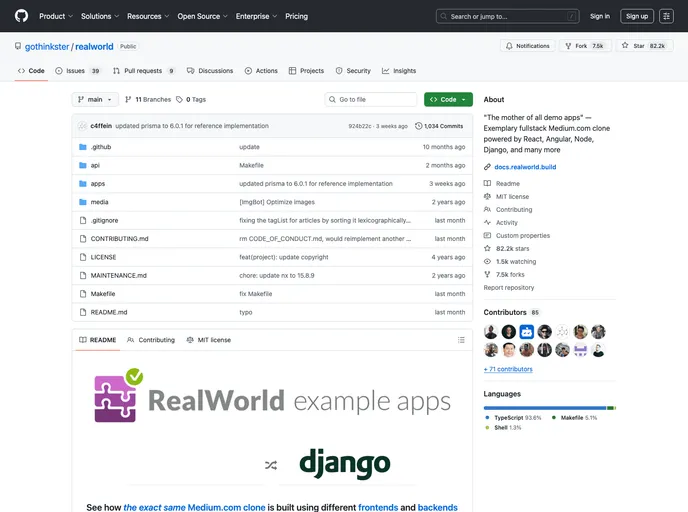Image resolution: width=688 pixels, height=512 pixels.
Task: Click the pulse icon beside Activity
Action: [x=487, y=222]
